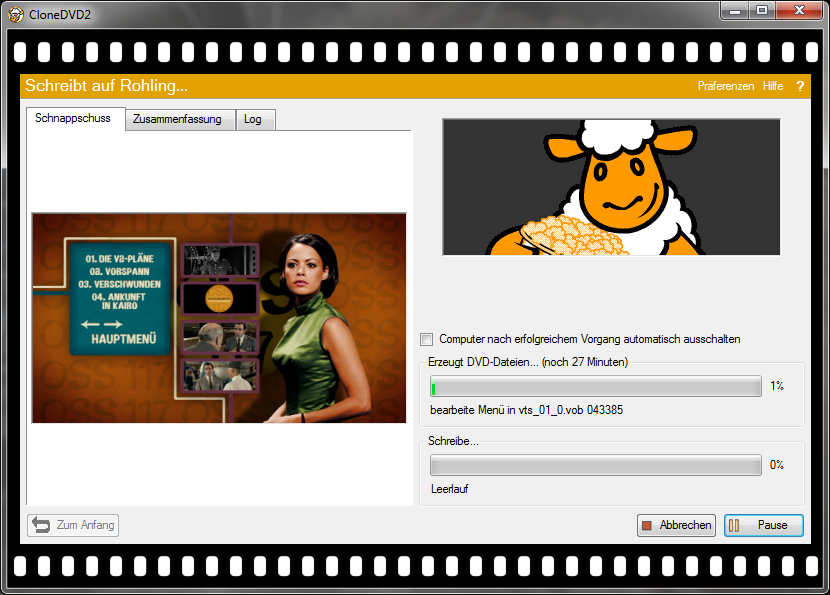Screen dimensions: 830x595
Task: Click the CloneDVD2 app icon in title bar
Action: 15,14
